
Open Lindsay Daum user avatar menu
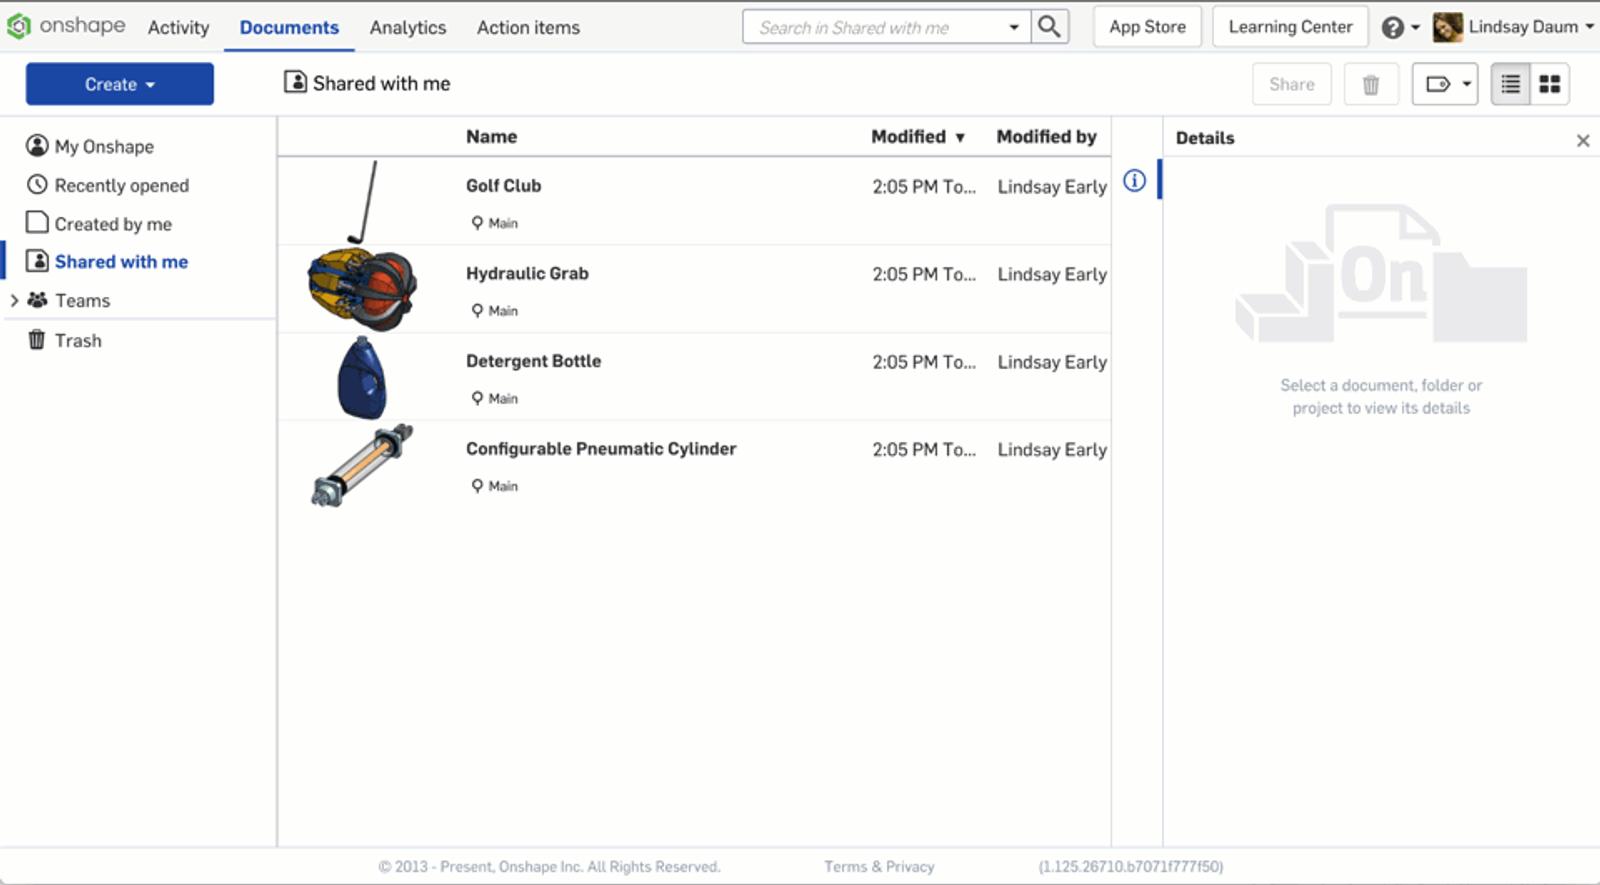pyautogui.click(x=1513, y=27)
